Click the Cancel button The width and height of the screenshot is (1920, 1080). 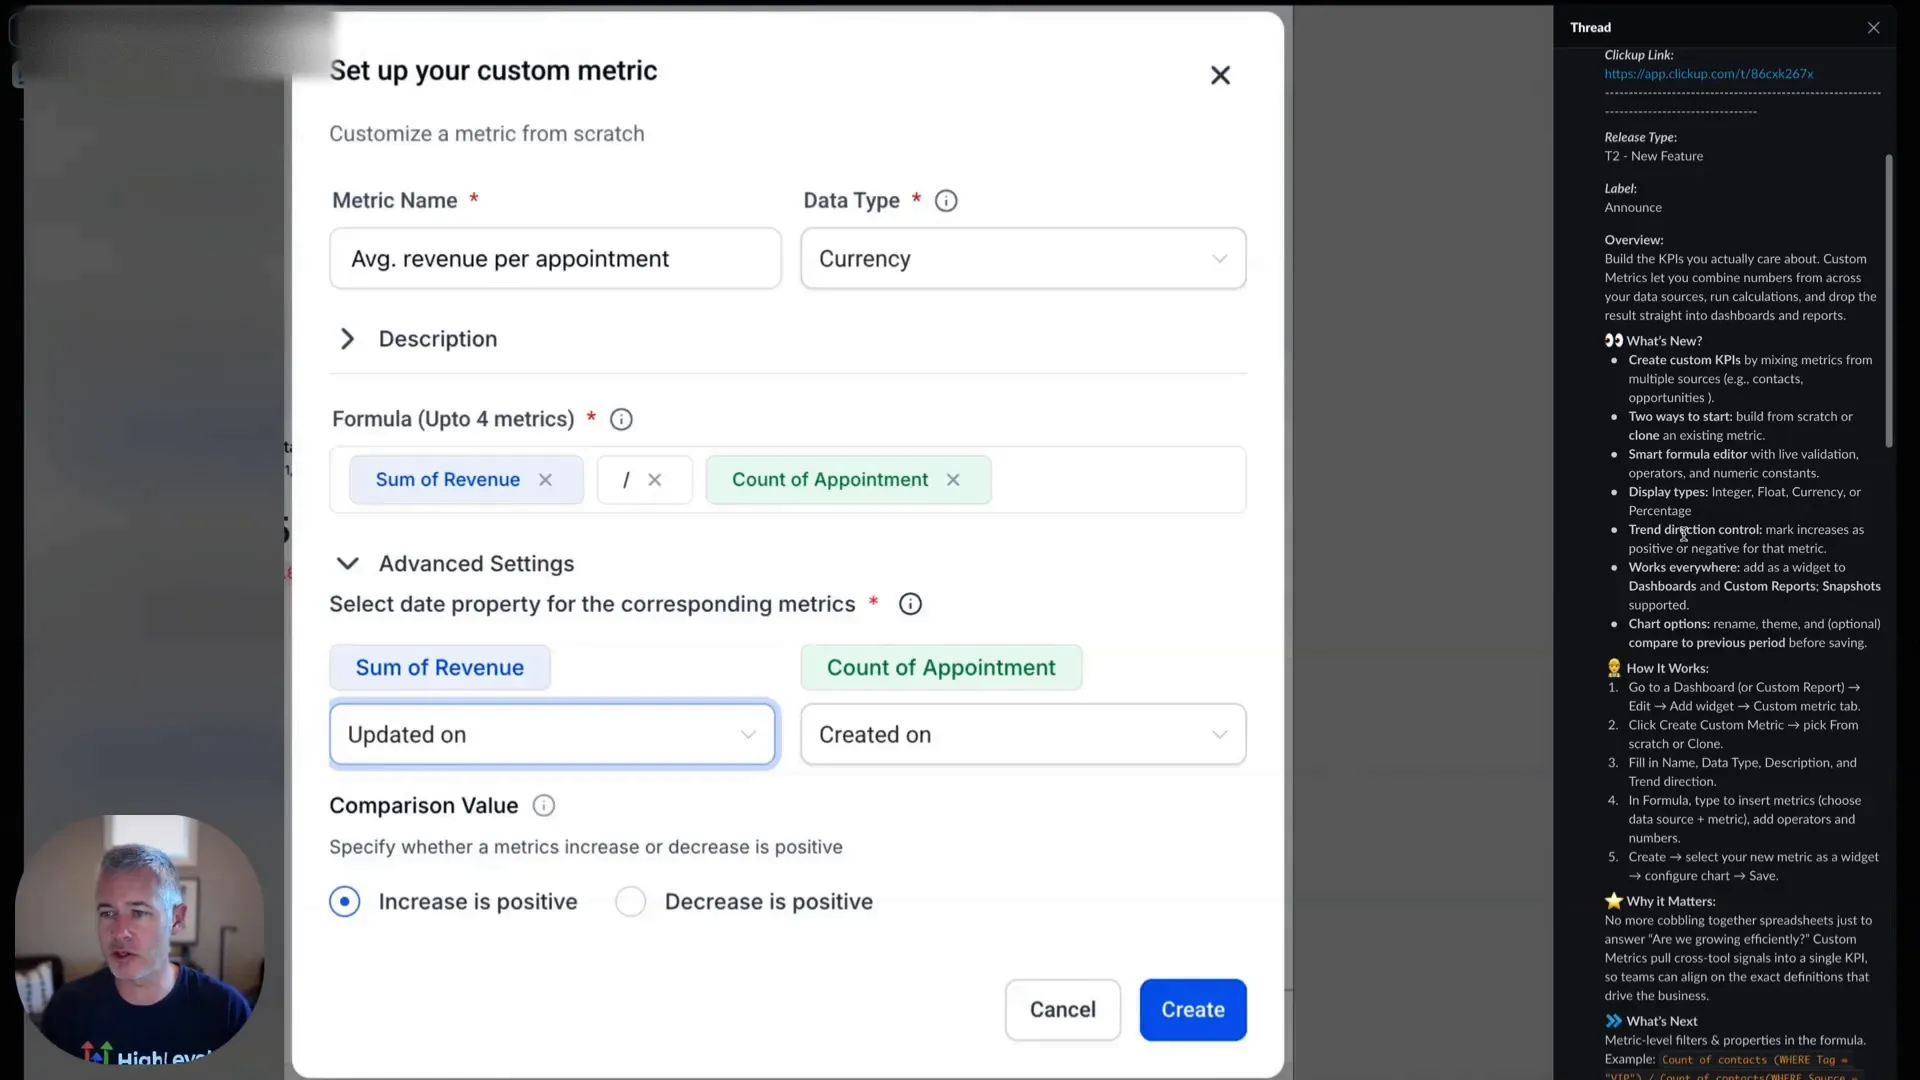pyautogui.click(x=1062, y=1009)
